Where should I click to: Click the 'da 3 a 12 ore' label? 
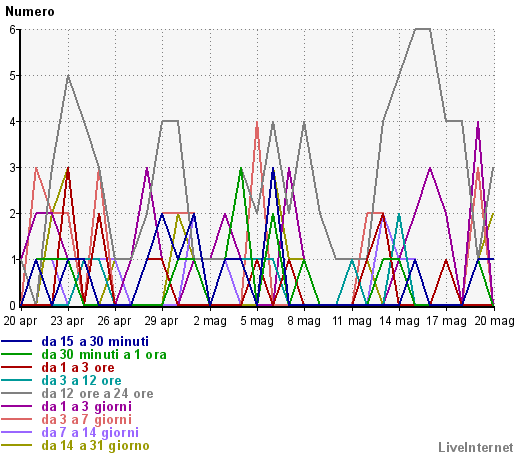pyautogui.click(x=82, y=381)
